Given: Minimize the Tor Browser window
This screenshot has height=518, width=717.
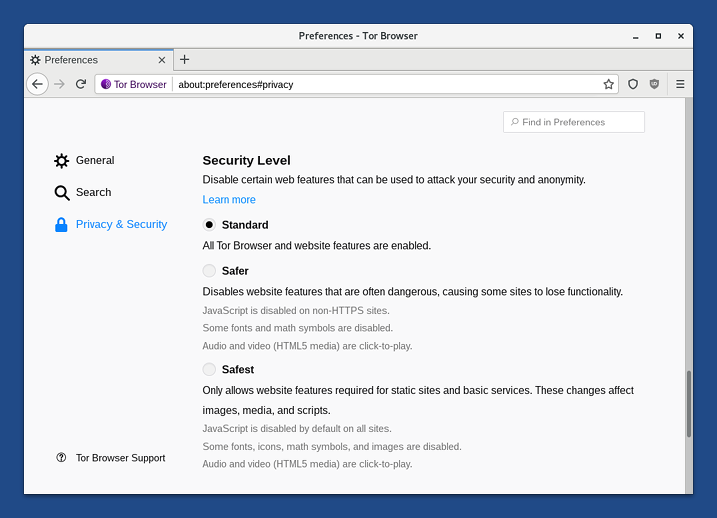Looking at the screenshot, I should point(636,36).
